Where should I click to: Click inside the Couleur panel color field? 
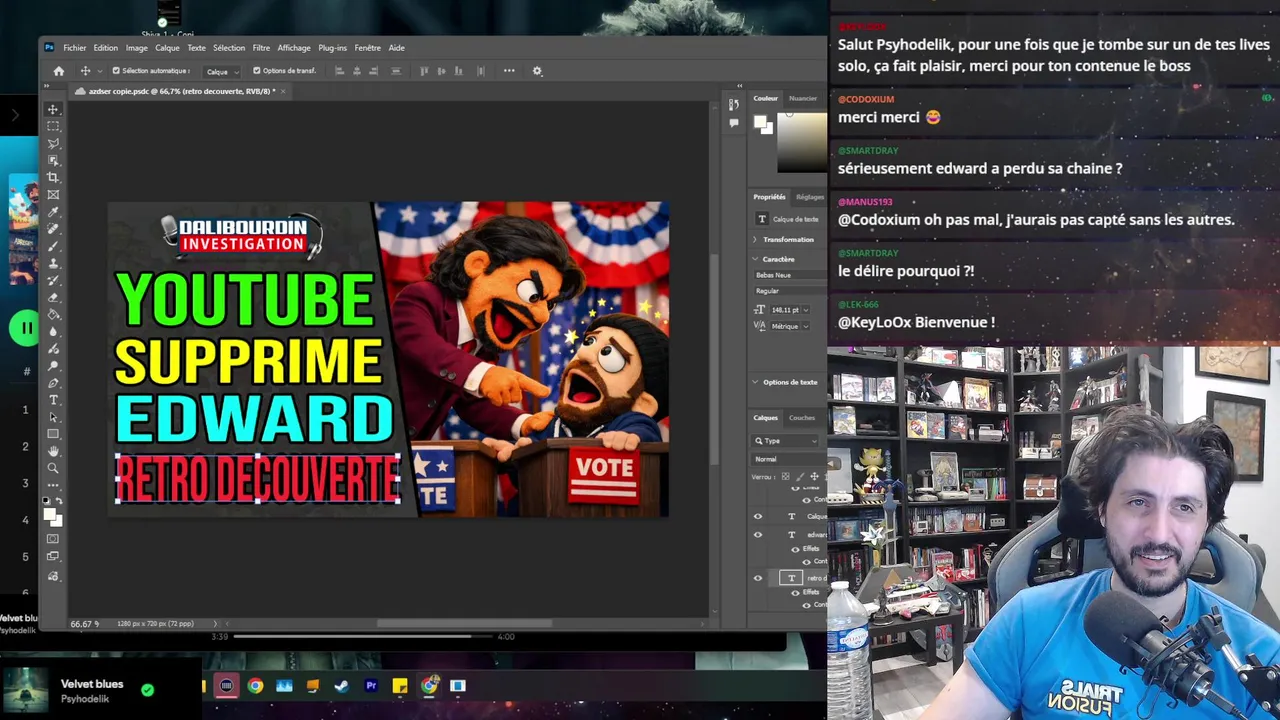click(x=802, y=144)
